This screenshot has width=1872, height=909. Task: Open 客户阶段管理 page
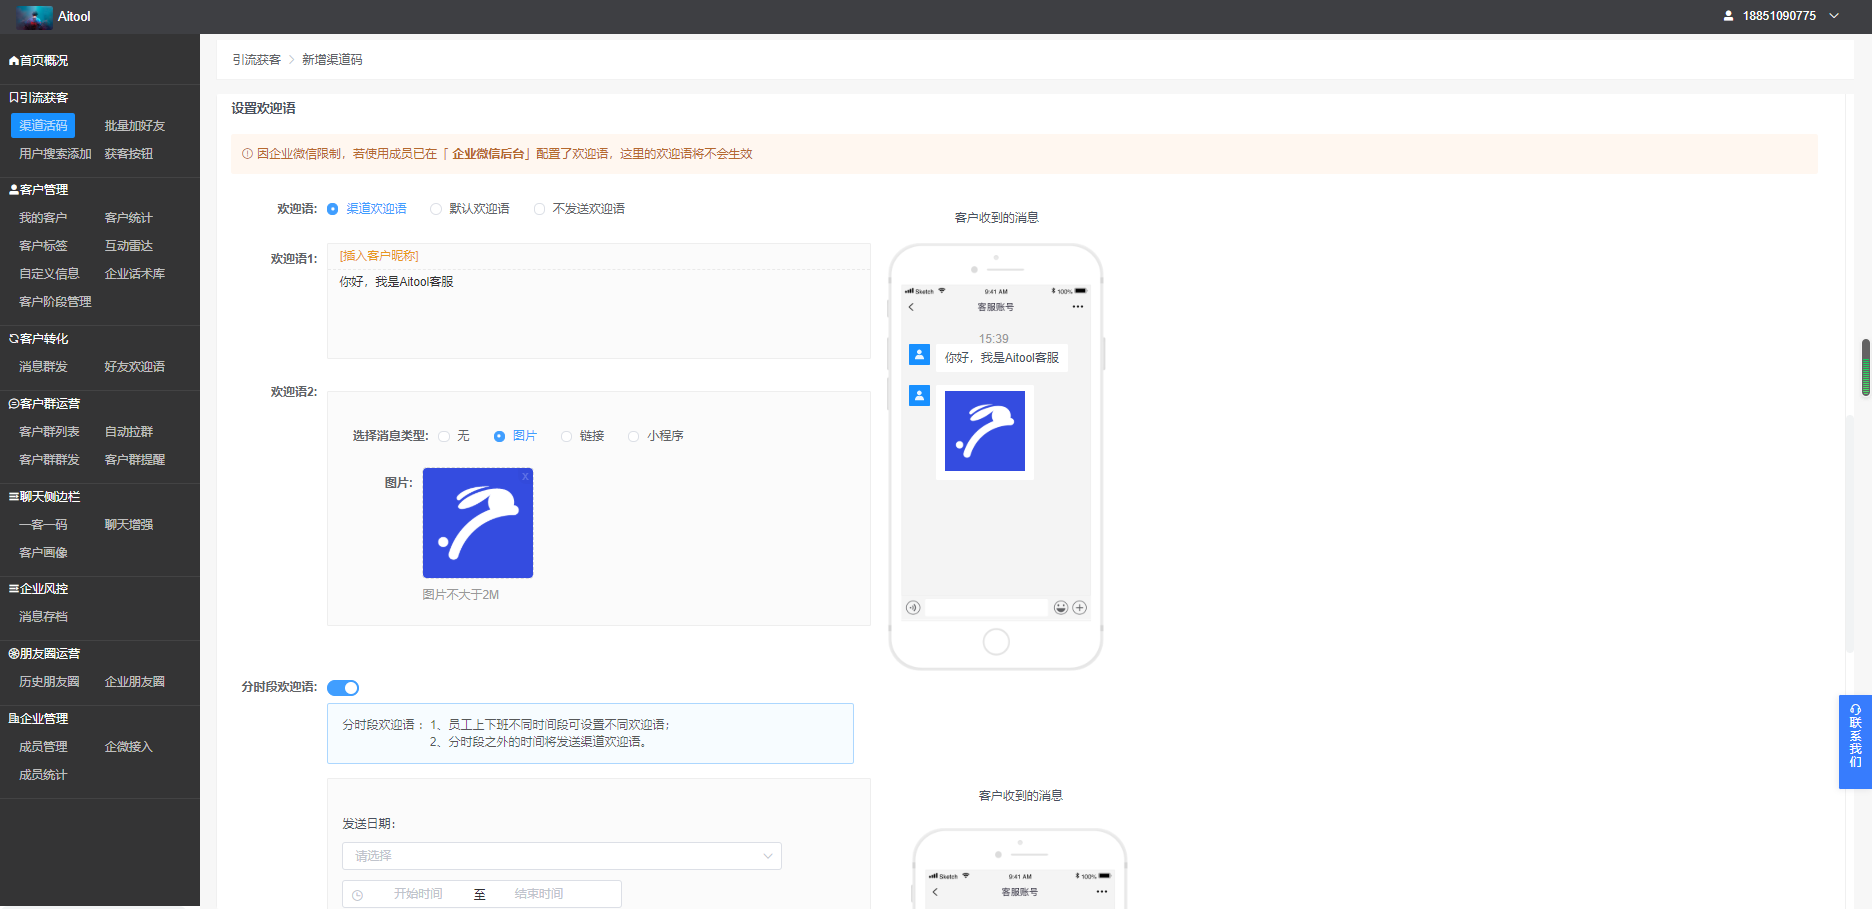(x=55, y=302)
